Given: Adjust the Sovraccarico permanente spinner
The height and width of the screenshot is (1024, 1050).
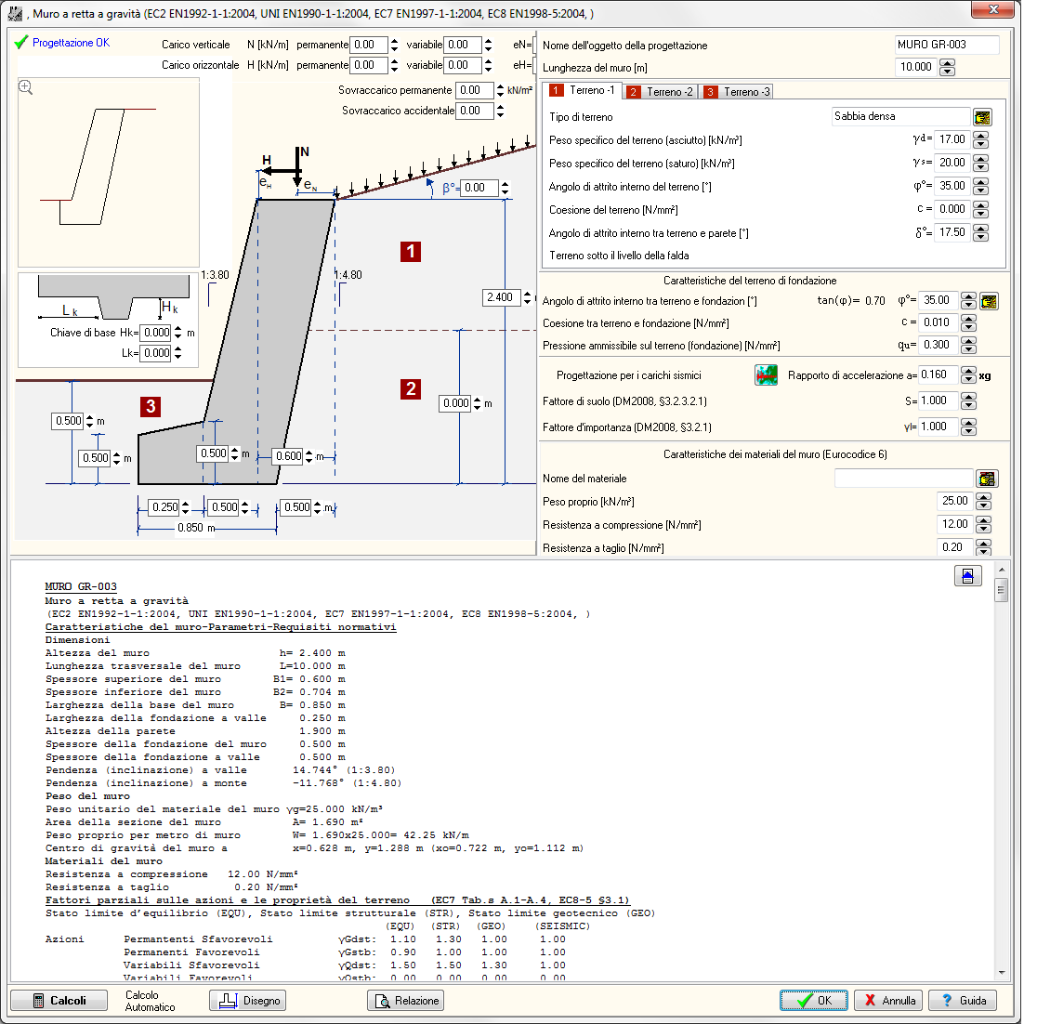Looking at the screenshot, I should (500, 90).
